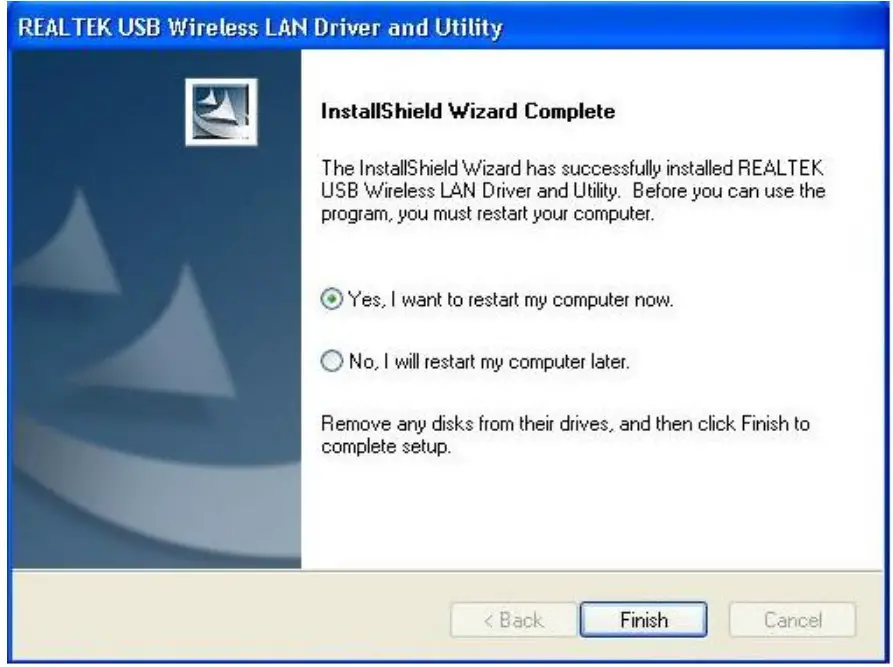This screenshot has height=667, width=893.
Task: Click the 'Remove any disks' instruction text
Action: [x=565, y=435]
